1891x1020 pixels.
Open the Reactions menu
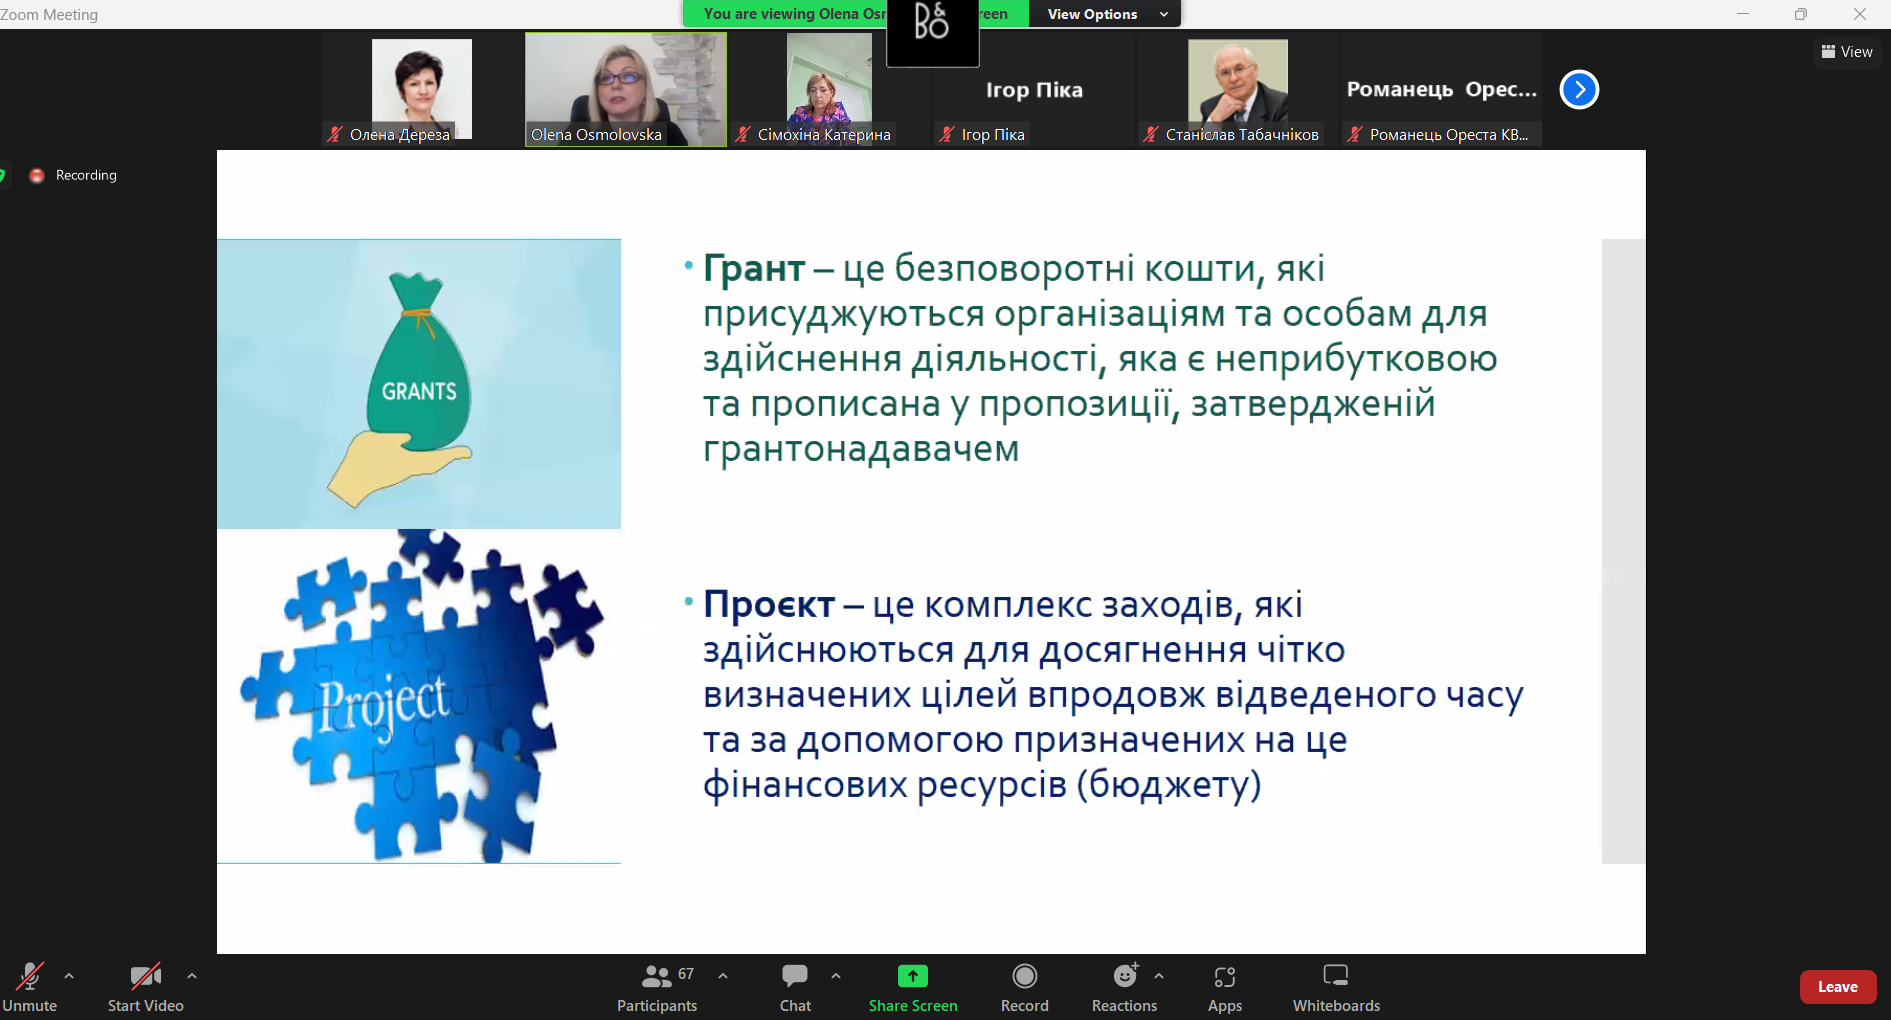pos(1125,986)
